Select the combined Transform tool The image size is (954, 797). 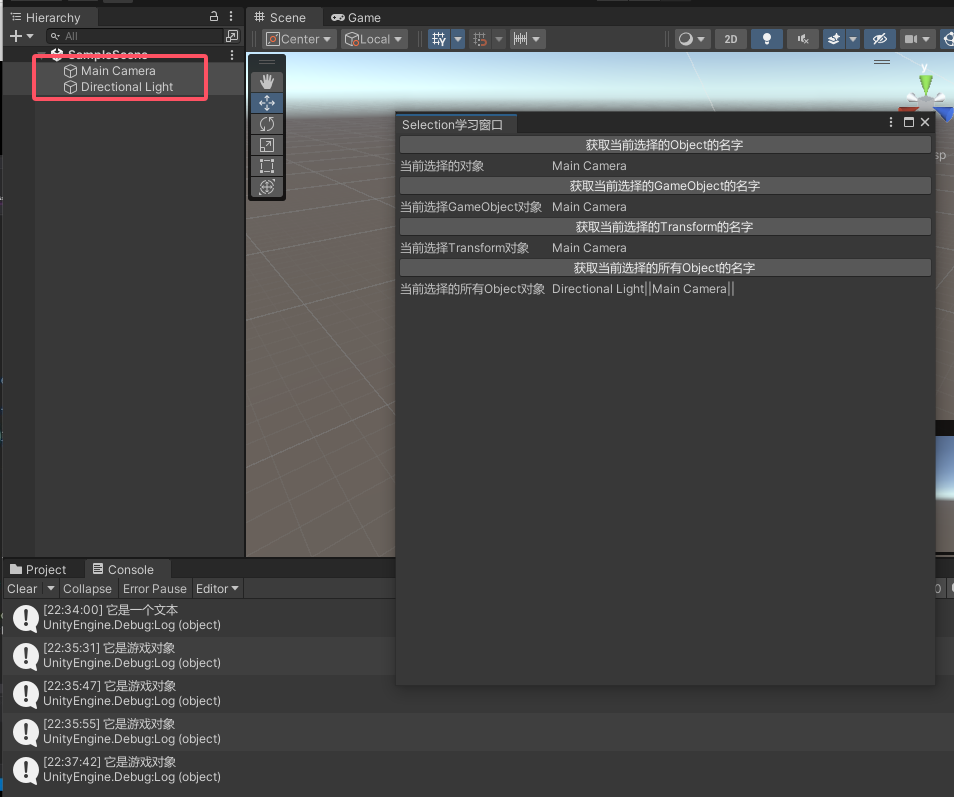(266, 187)
